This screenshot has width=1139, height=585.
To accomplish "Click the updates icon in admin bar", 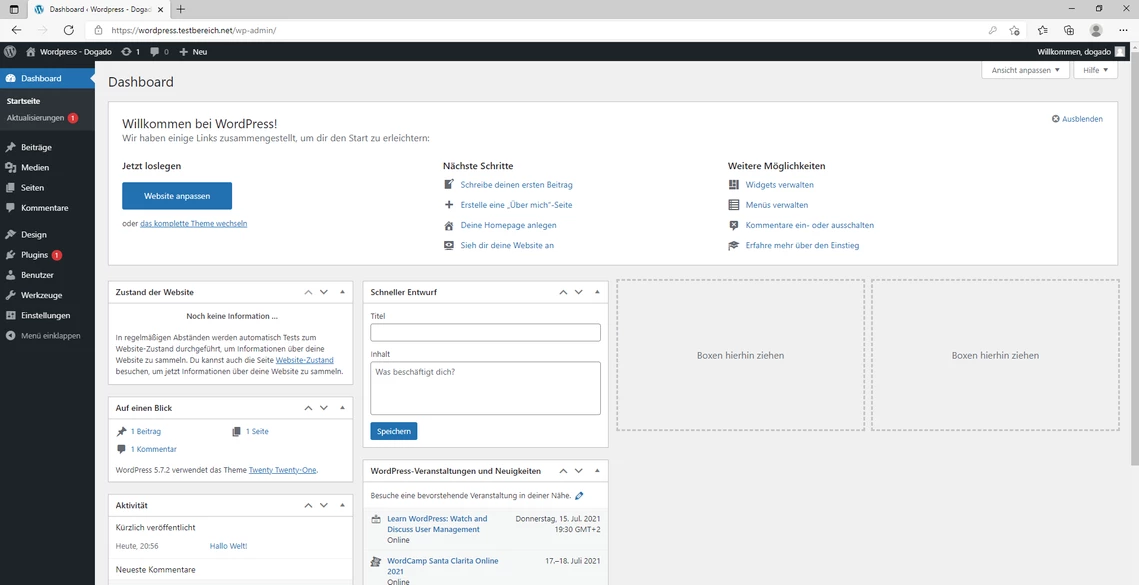I will tap(130, 51).
